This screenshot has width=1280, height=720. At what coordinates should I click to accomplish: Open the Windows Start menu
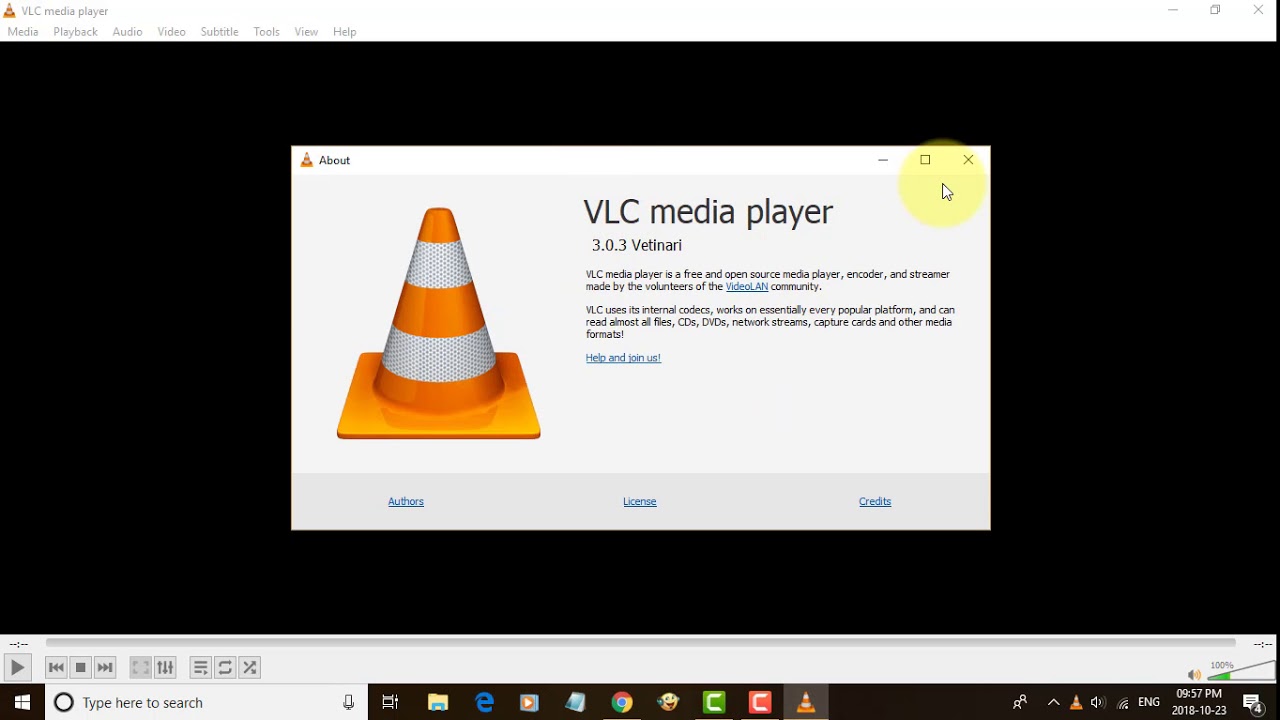(22, 703)
